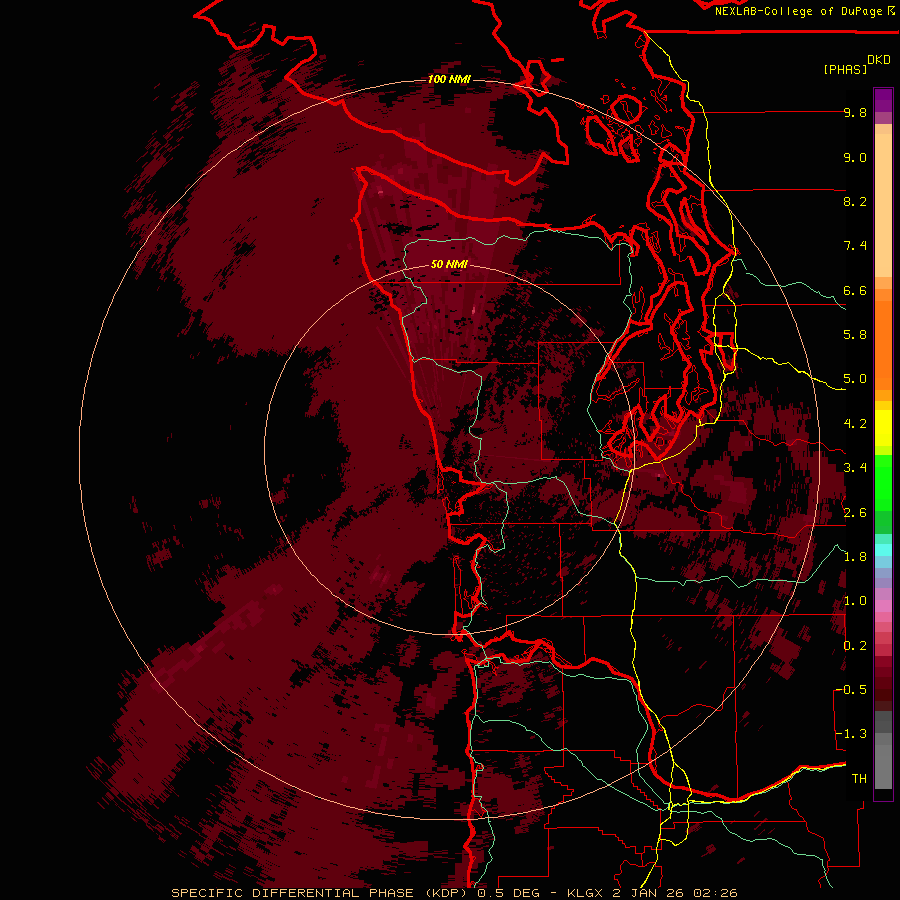Image resolution: width=900 pixels, height=900 pixels.
Task: Click the 9.0 value on color scale
Action: [855, 157]
